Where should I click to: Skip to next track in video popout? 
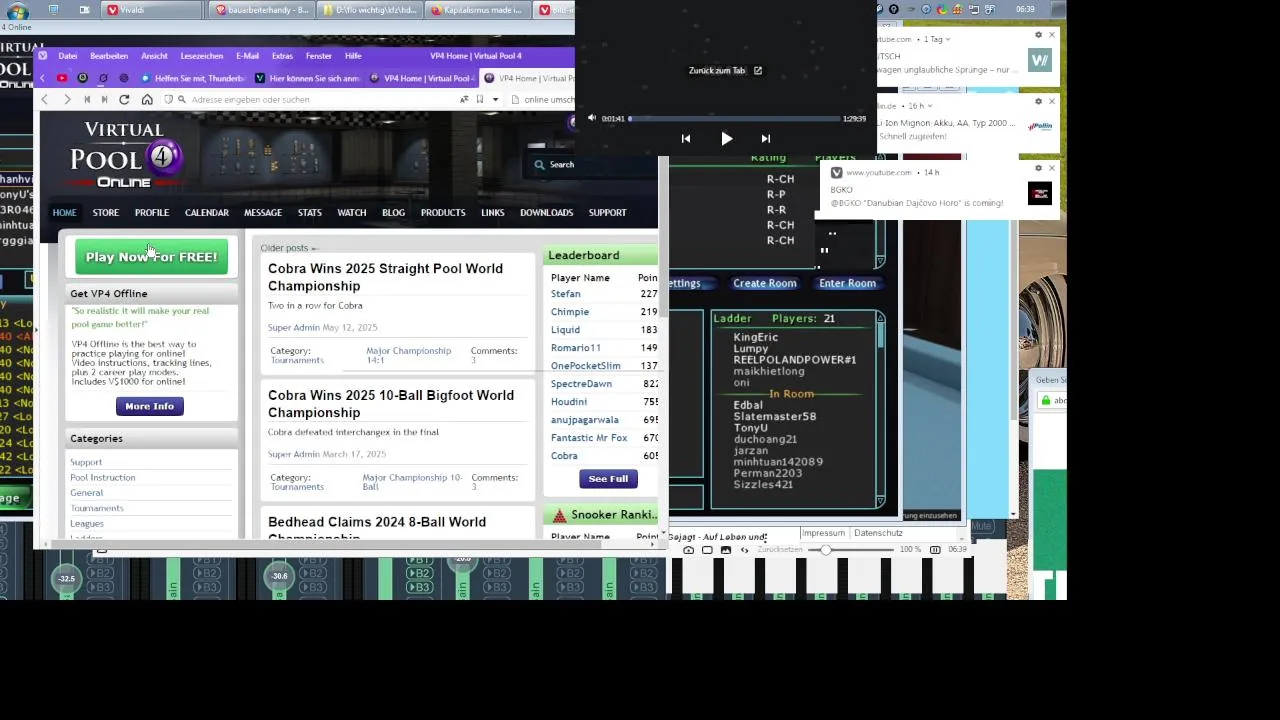[x=766, y=139]
